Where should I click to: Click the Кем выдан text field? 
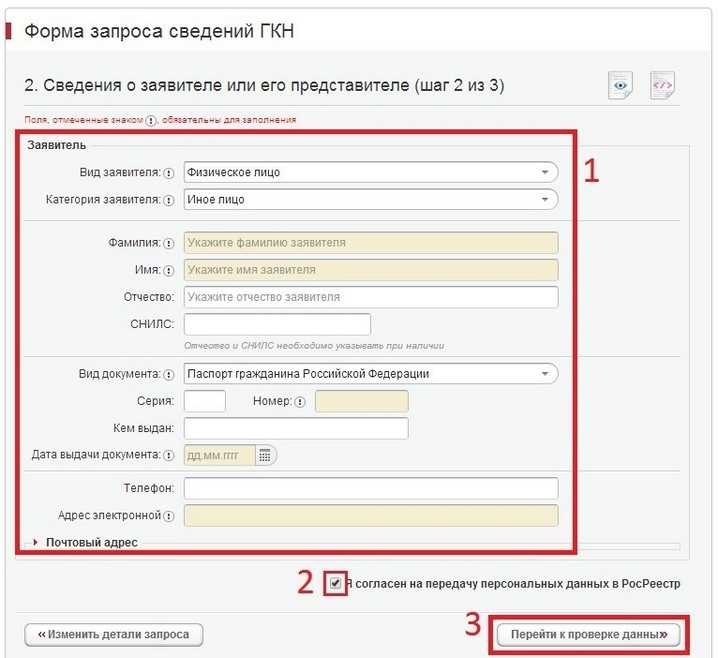coord(296,428)
